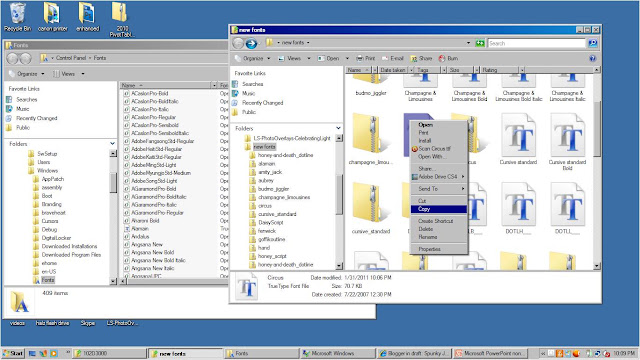This screenshot has width=640, height=360.
Task: Choose Properties from the context menu
Action: pyautogui.click(x=439, y=249)
